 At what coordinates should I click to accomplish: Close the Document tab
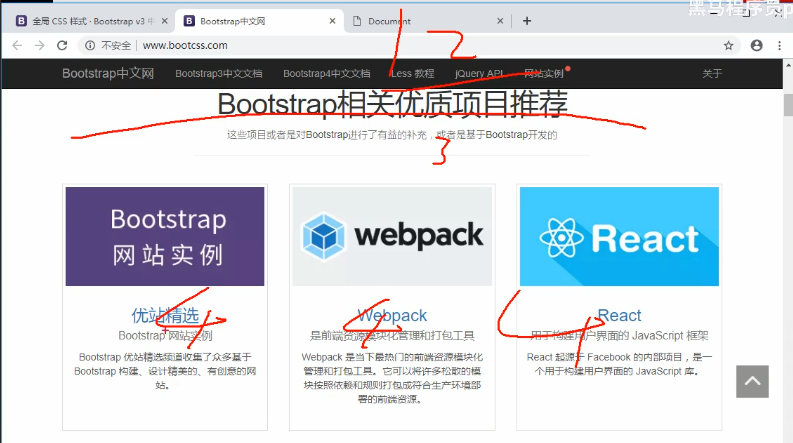(x=500, y=21)
